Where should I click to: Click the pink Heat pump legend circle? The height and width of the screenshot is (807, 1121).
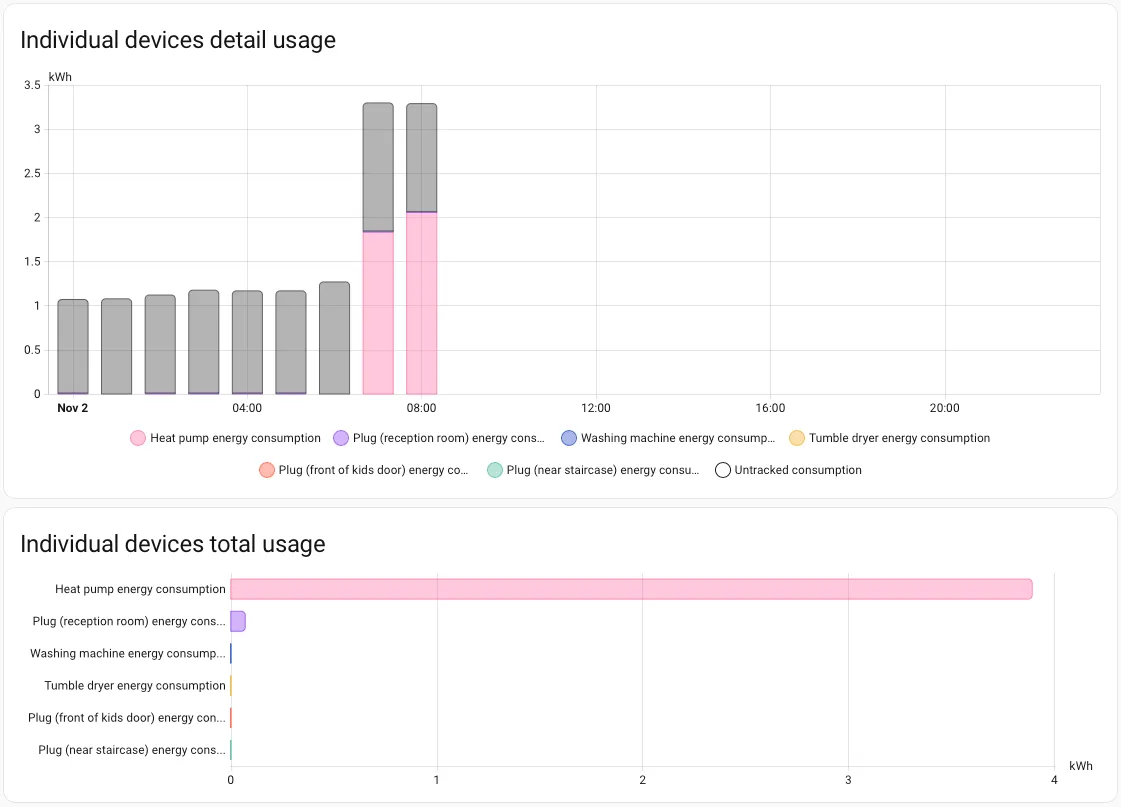(x=138, y=438)
